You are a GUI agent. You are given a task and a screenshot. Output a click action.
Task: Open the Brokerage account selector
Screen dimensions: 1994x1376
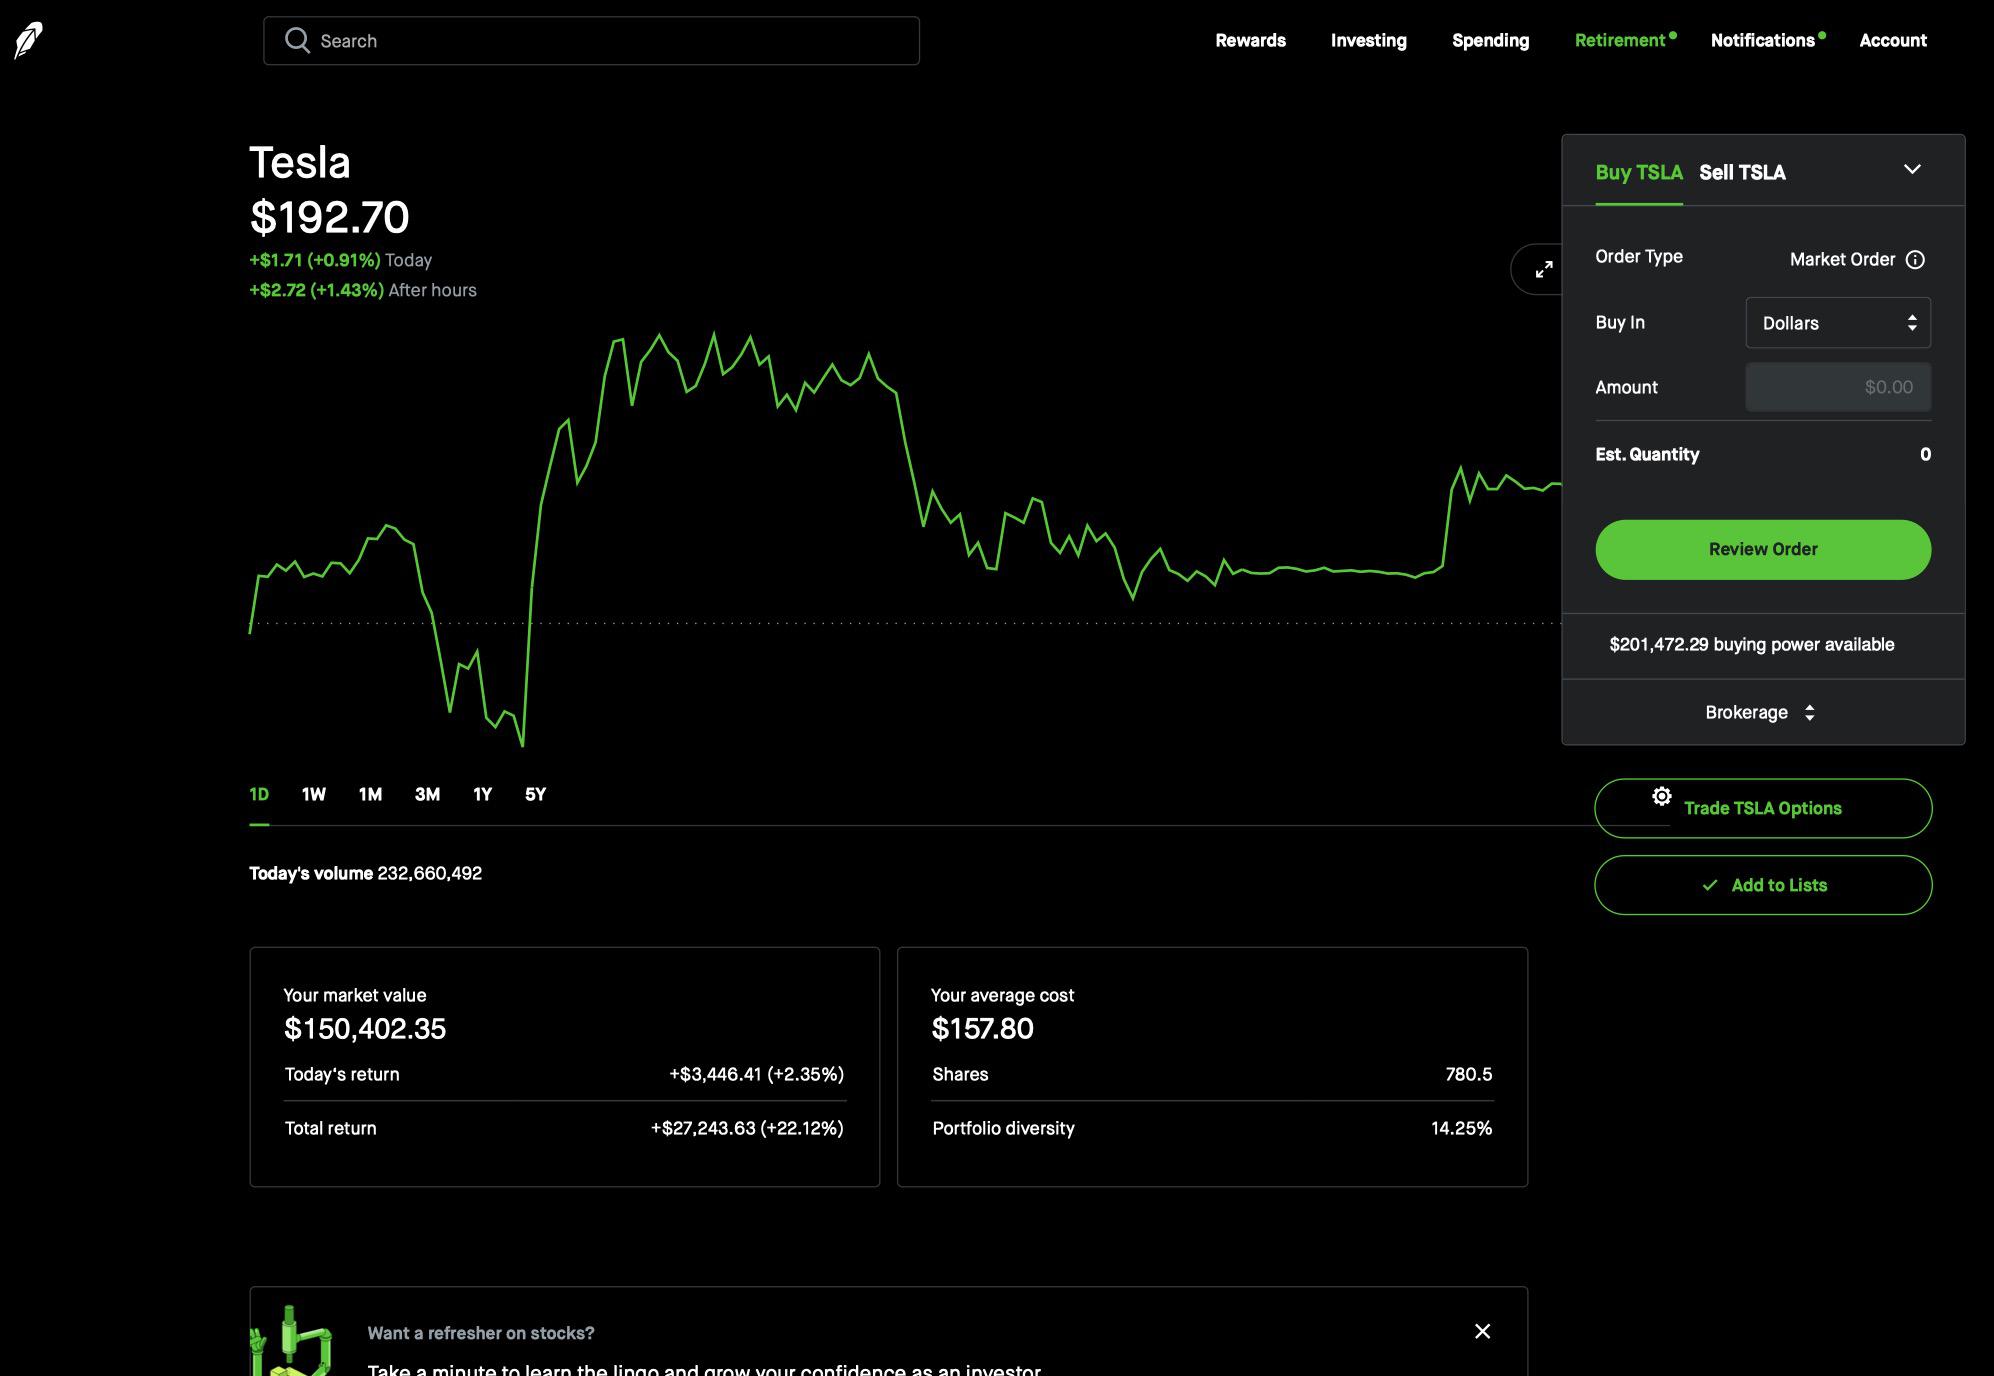coord(1760,713)
